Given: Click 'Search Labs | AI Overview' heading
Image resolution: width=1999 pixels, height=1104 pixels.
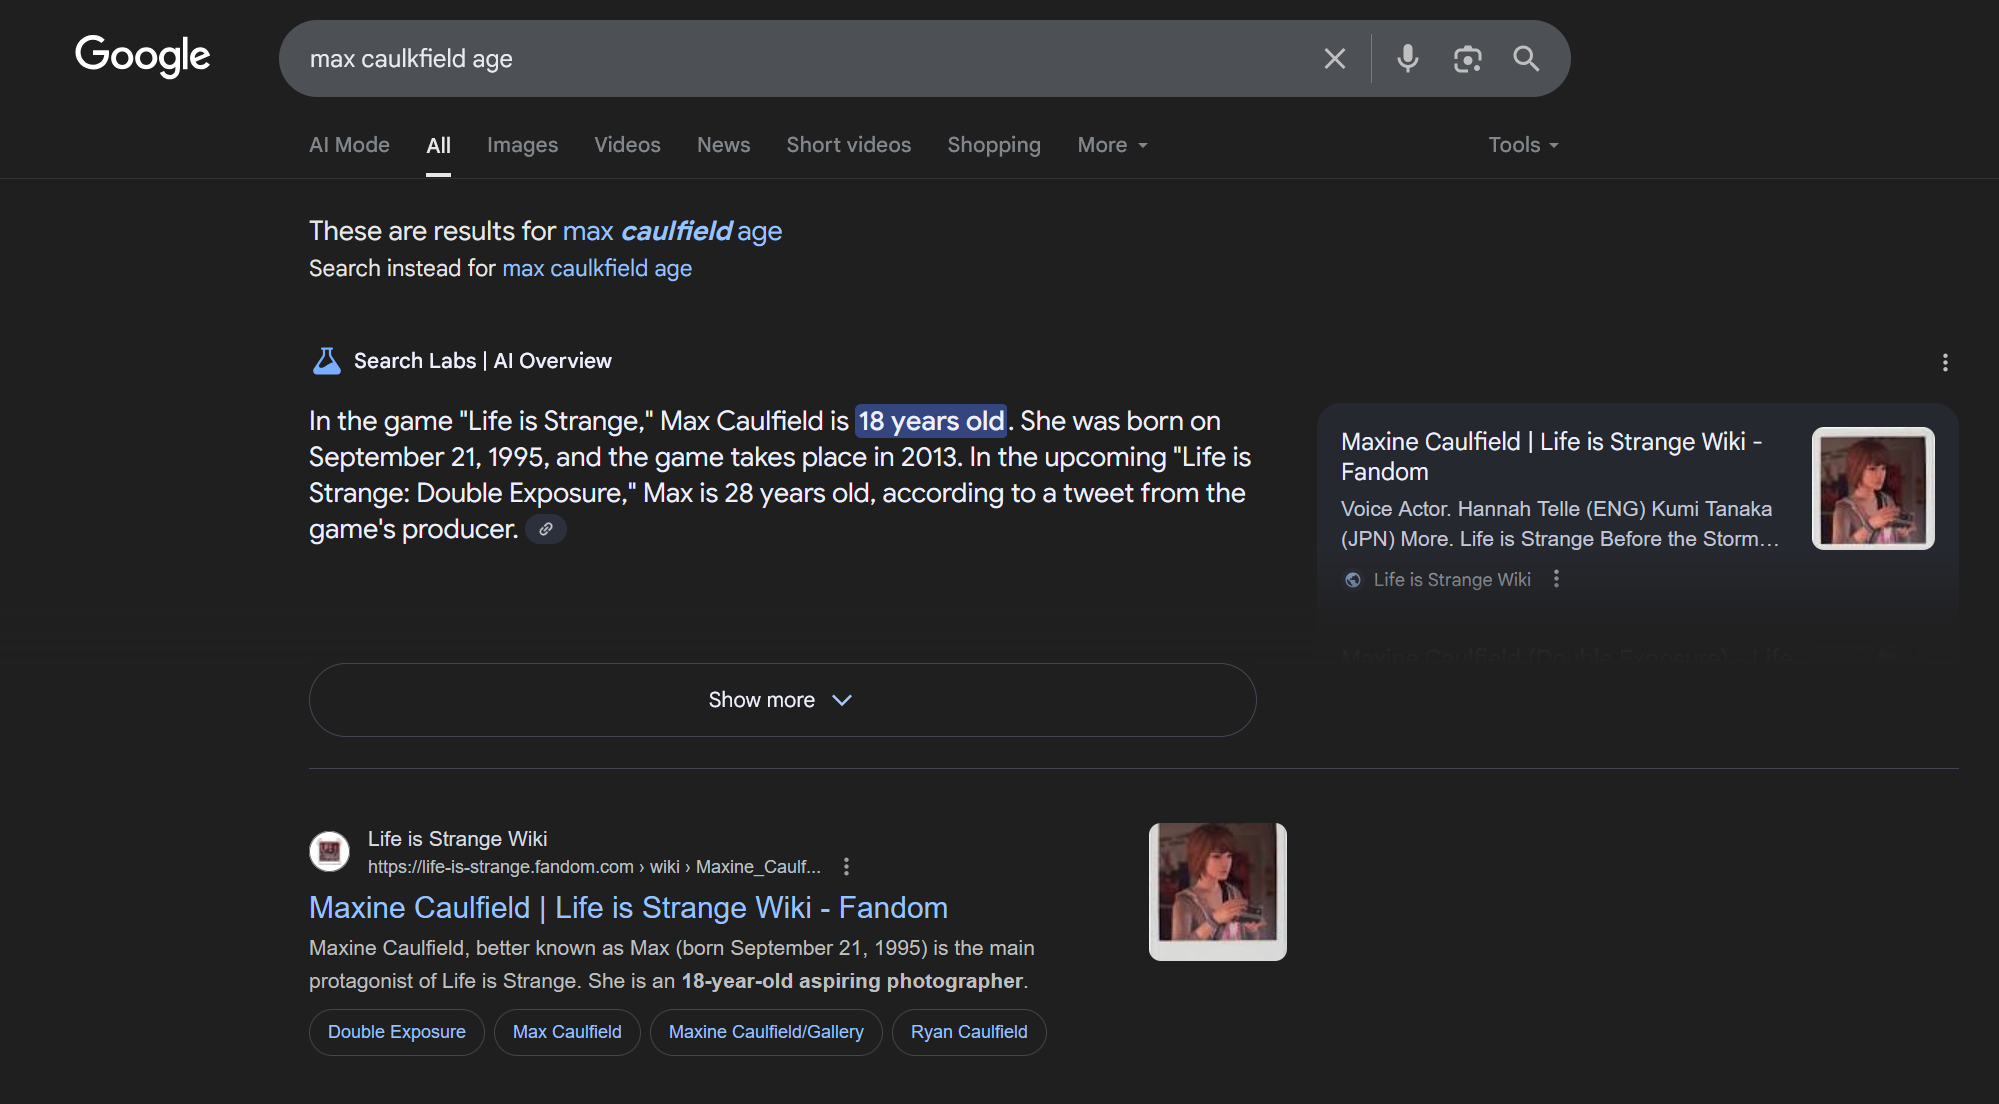Looking at the screenshot, I should (483, 361).
